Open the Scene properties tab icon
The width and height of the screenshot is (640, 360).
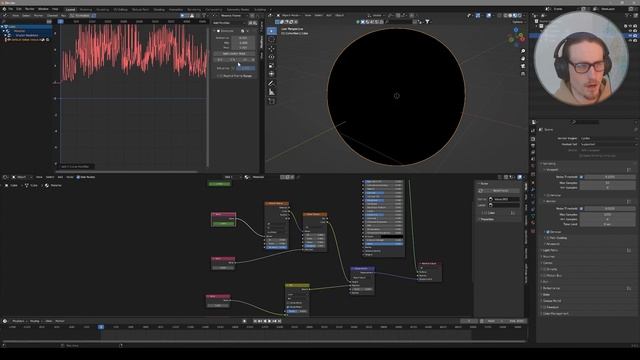coord(533,160)
